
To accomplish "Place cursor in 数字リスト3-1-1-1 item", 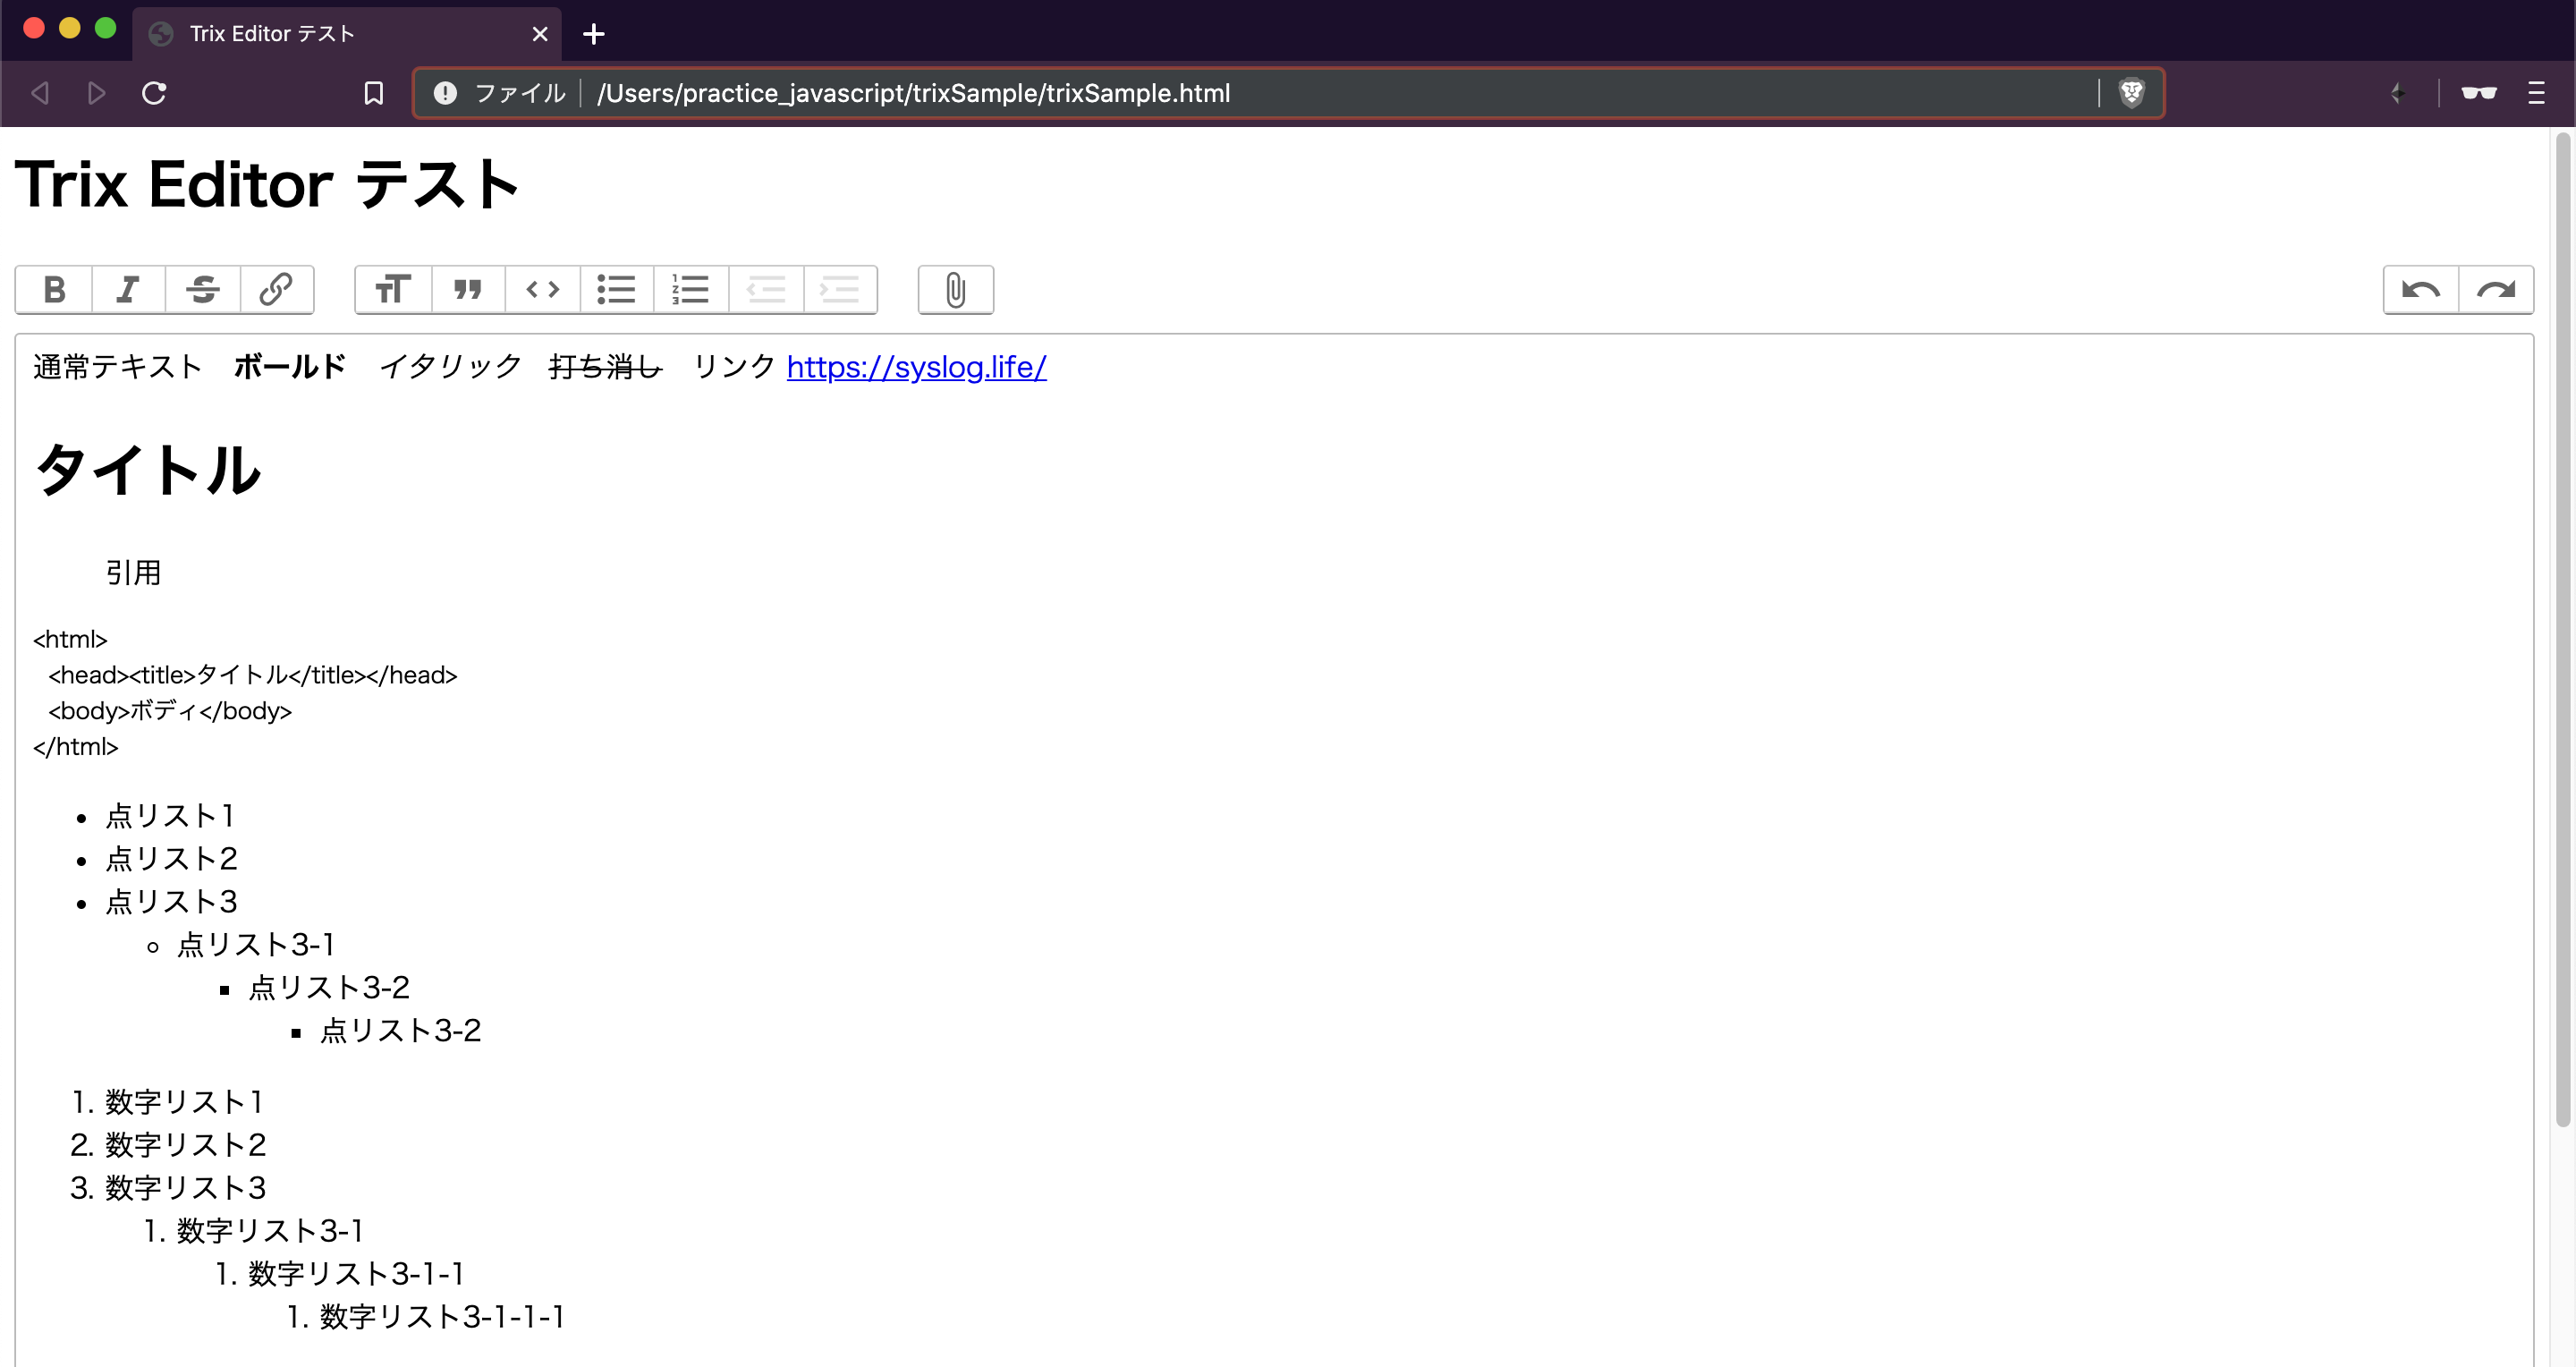I will pyautogui.click(x=441, y=1317).
